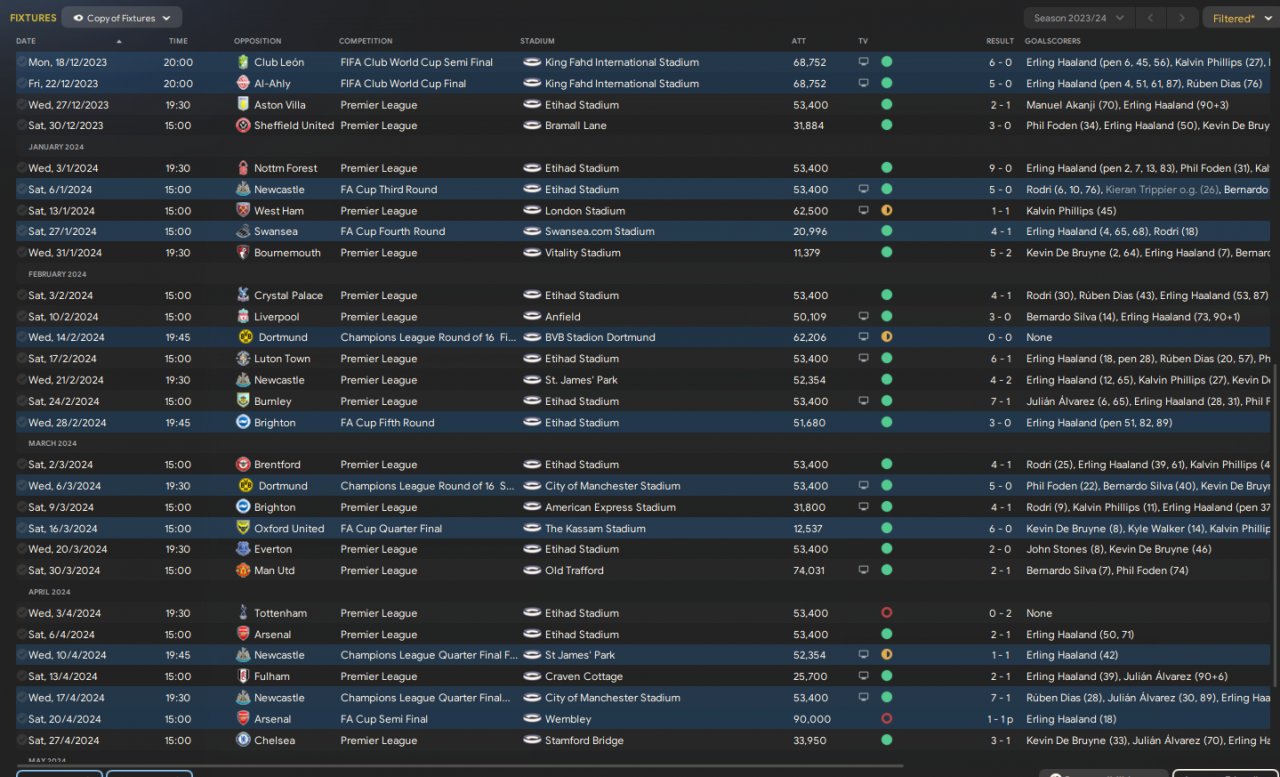
Task: Tick the circle beside Sat, 2/3/2024
Action: [22, 465]
